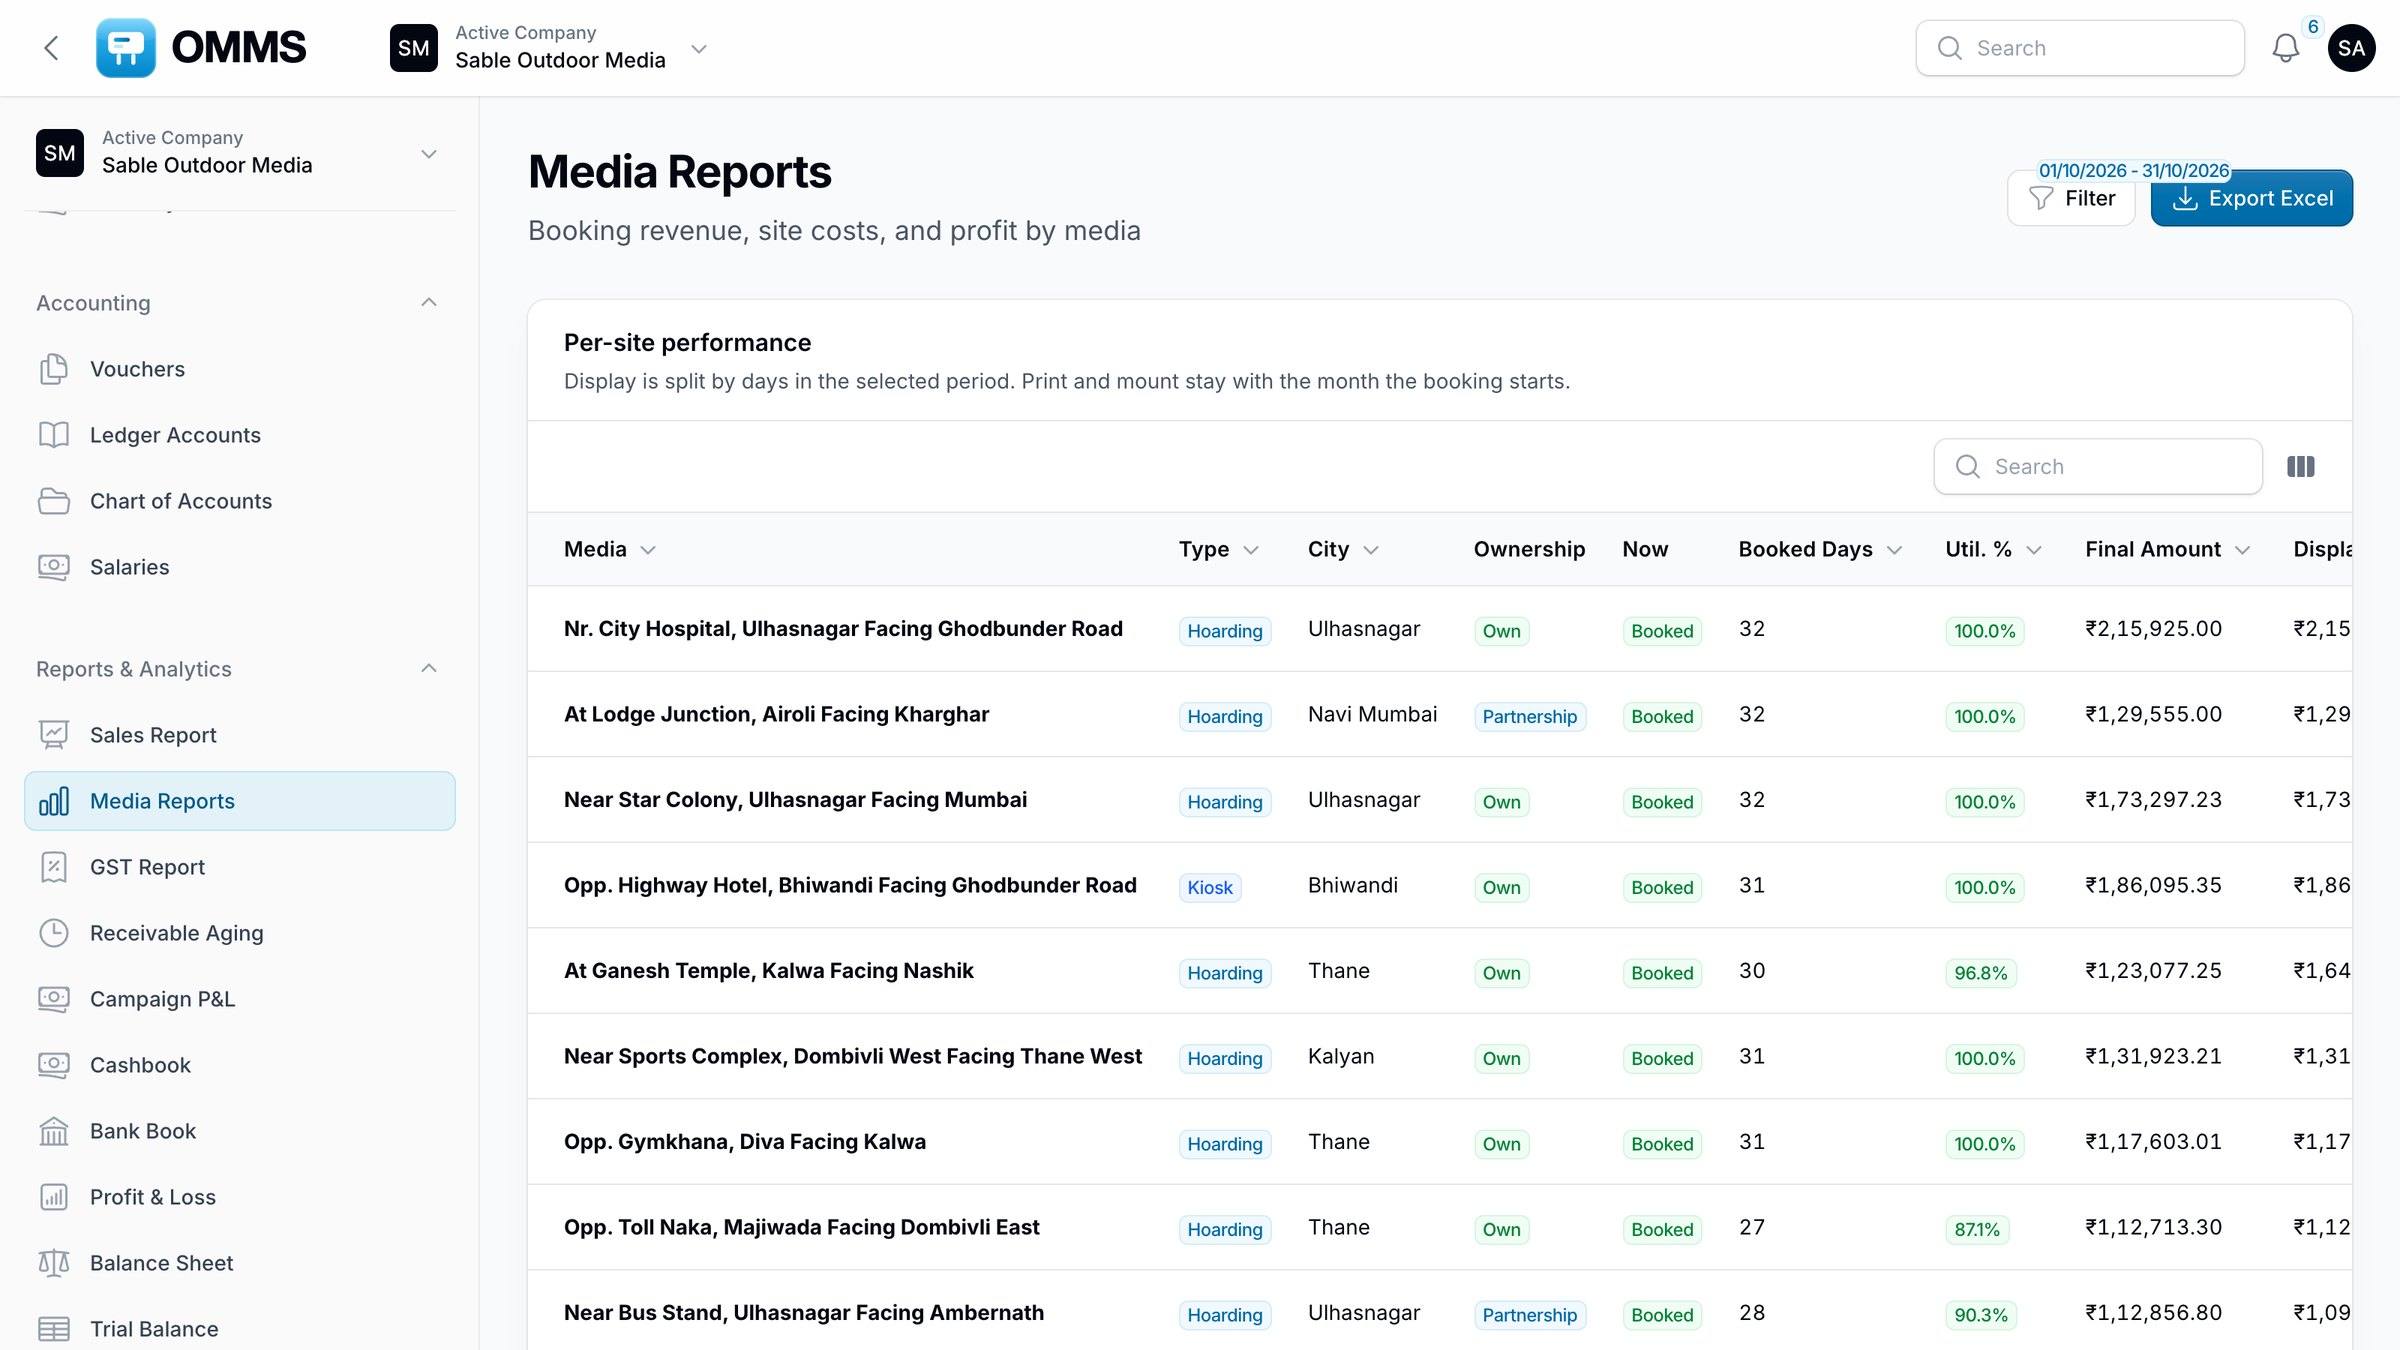The height and width of the screenshot is (1350, 2400).
Task: Click the Media Reports bar-chart icon
Action: tap(54, 801)
